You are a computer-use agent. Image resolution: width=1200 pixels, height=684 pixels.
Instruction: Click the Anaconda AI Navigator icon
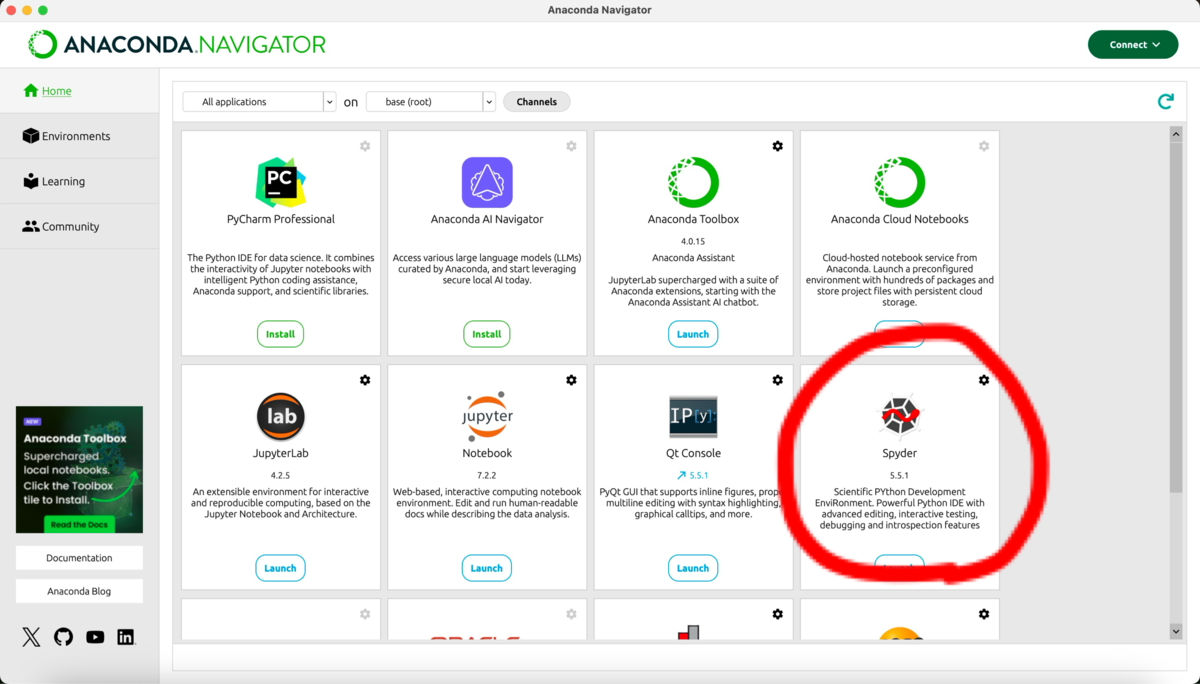487,182
